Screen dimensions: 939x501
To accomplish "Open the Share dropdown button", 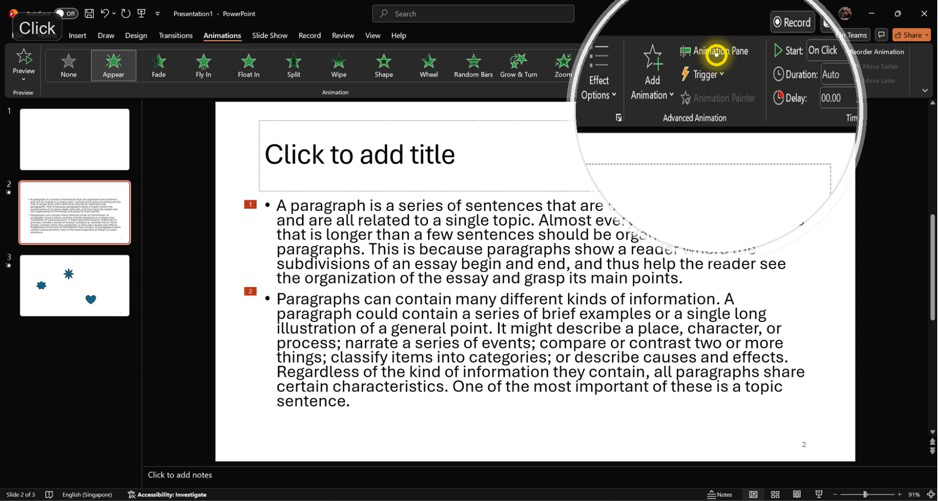I will pos(912,35).
